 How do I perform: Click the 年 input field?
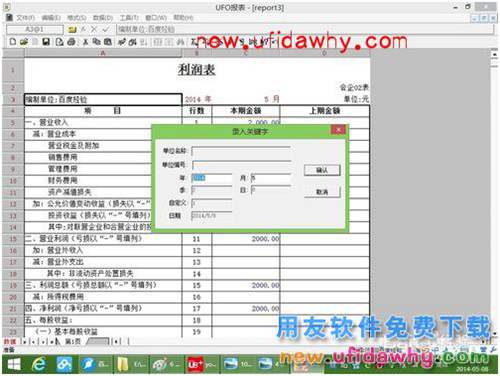[x=212, y=178]
